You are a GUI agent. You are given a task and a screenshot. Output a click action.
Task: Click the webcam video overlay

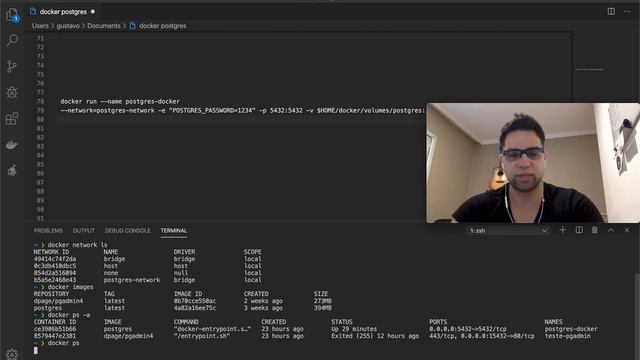[x=533, y=163]
